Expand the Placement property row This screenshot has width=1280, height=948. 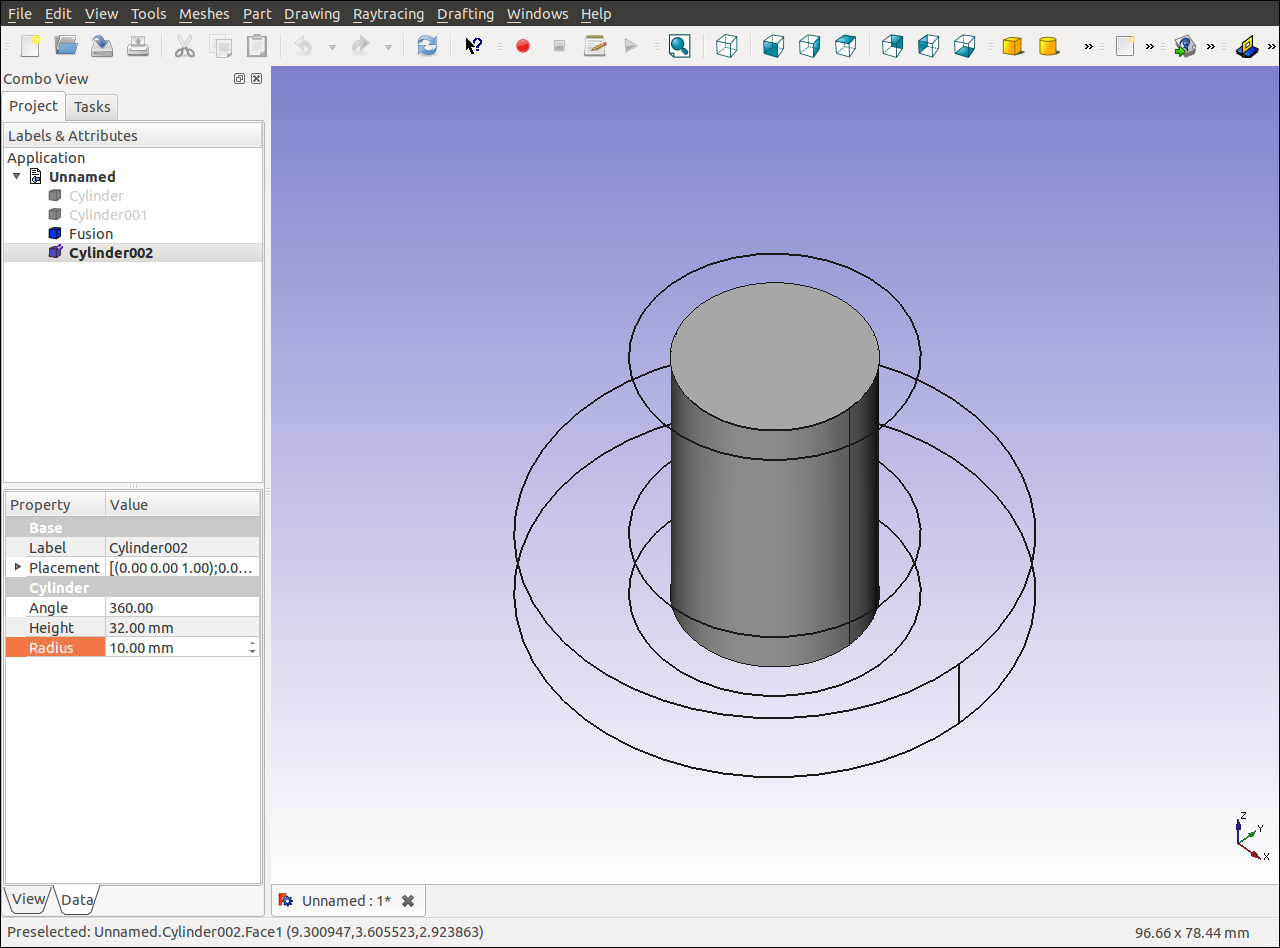(x=17, y=567)
